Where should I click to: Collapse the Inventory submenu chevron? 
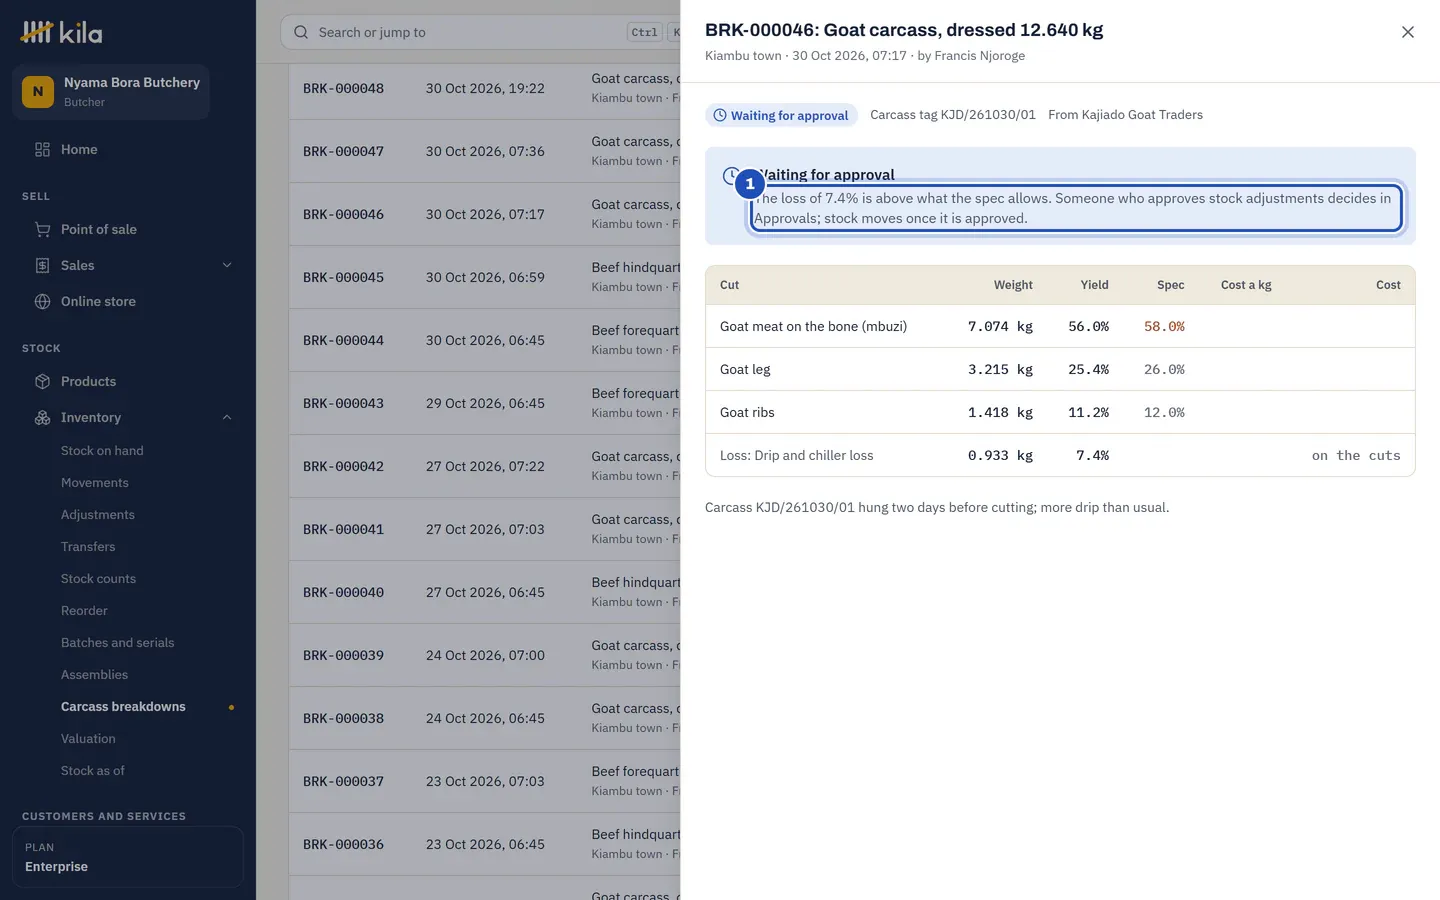[227, 418]
